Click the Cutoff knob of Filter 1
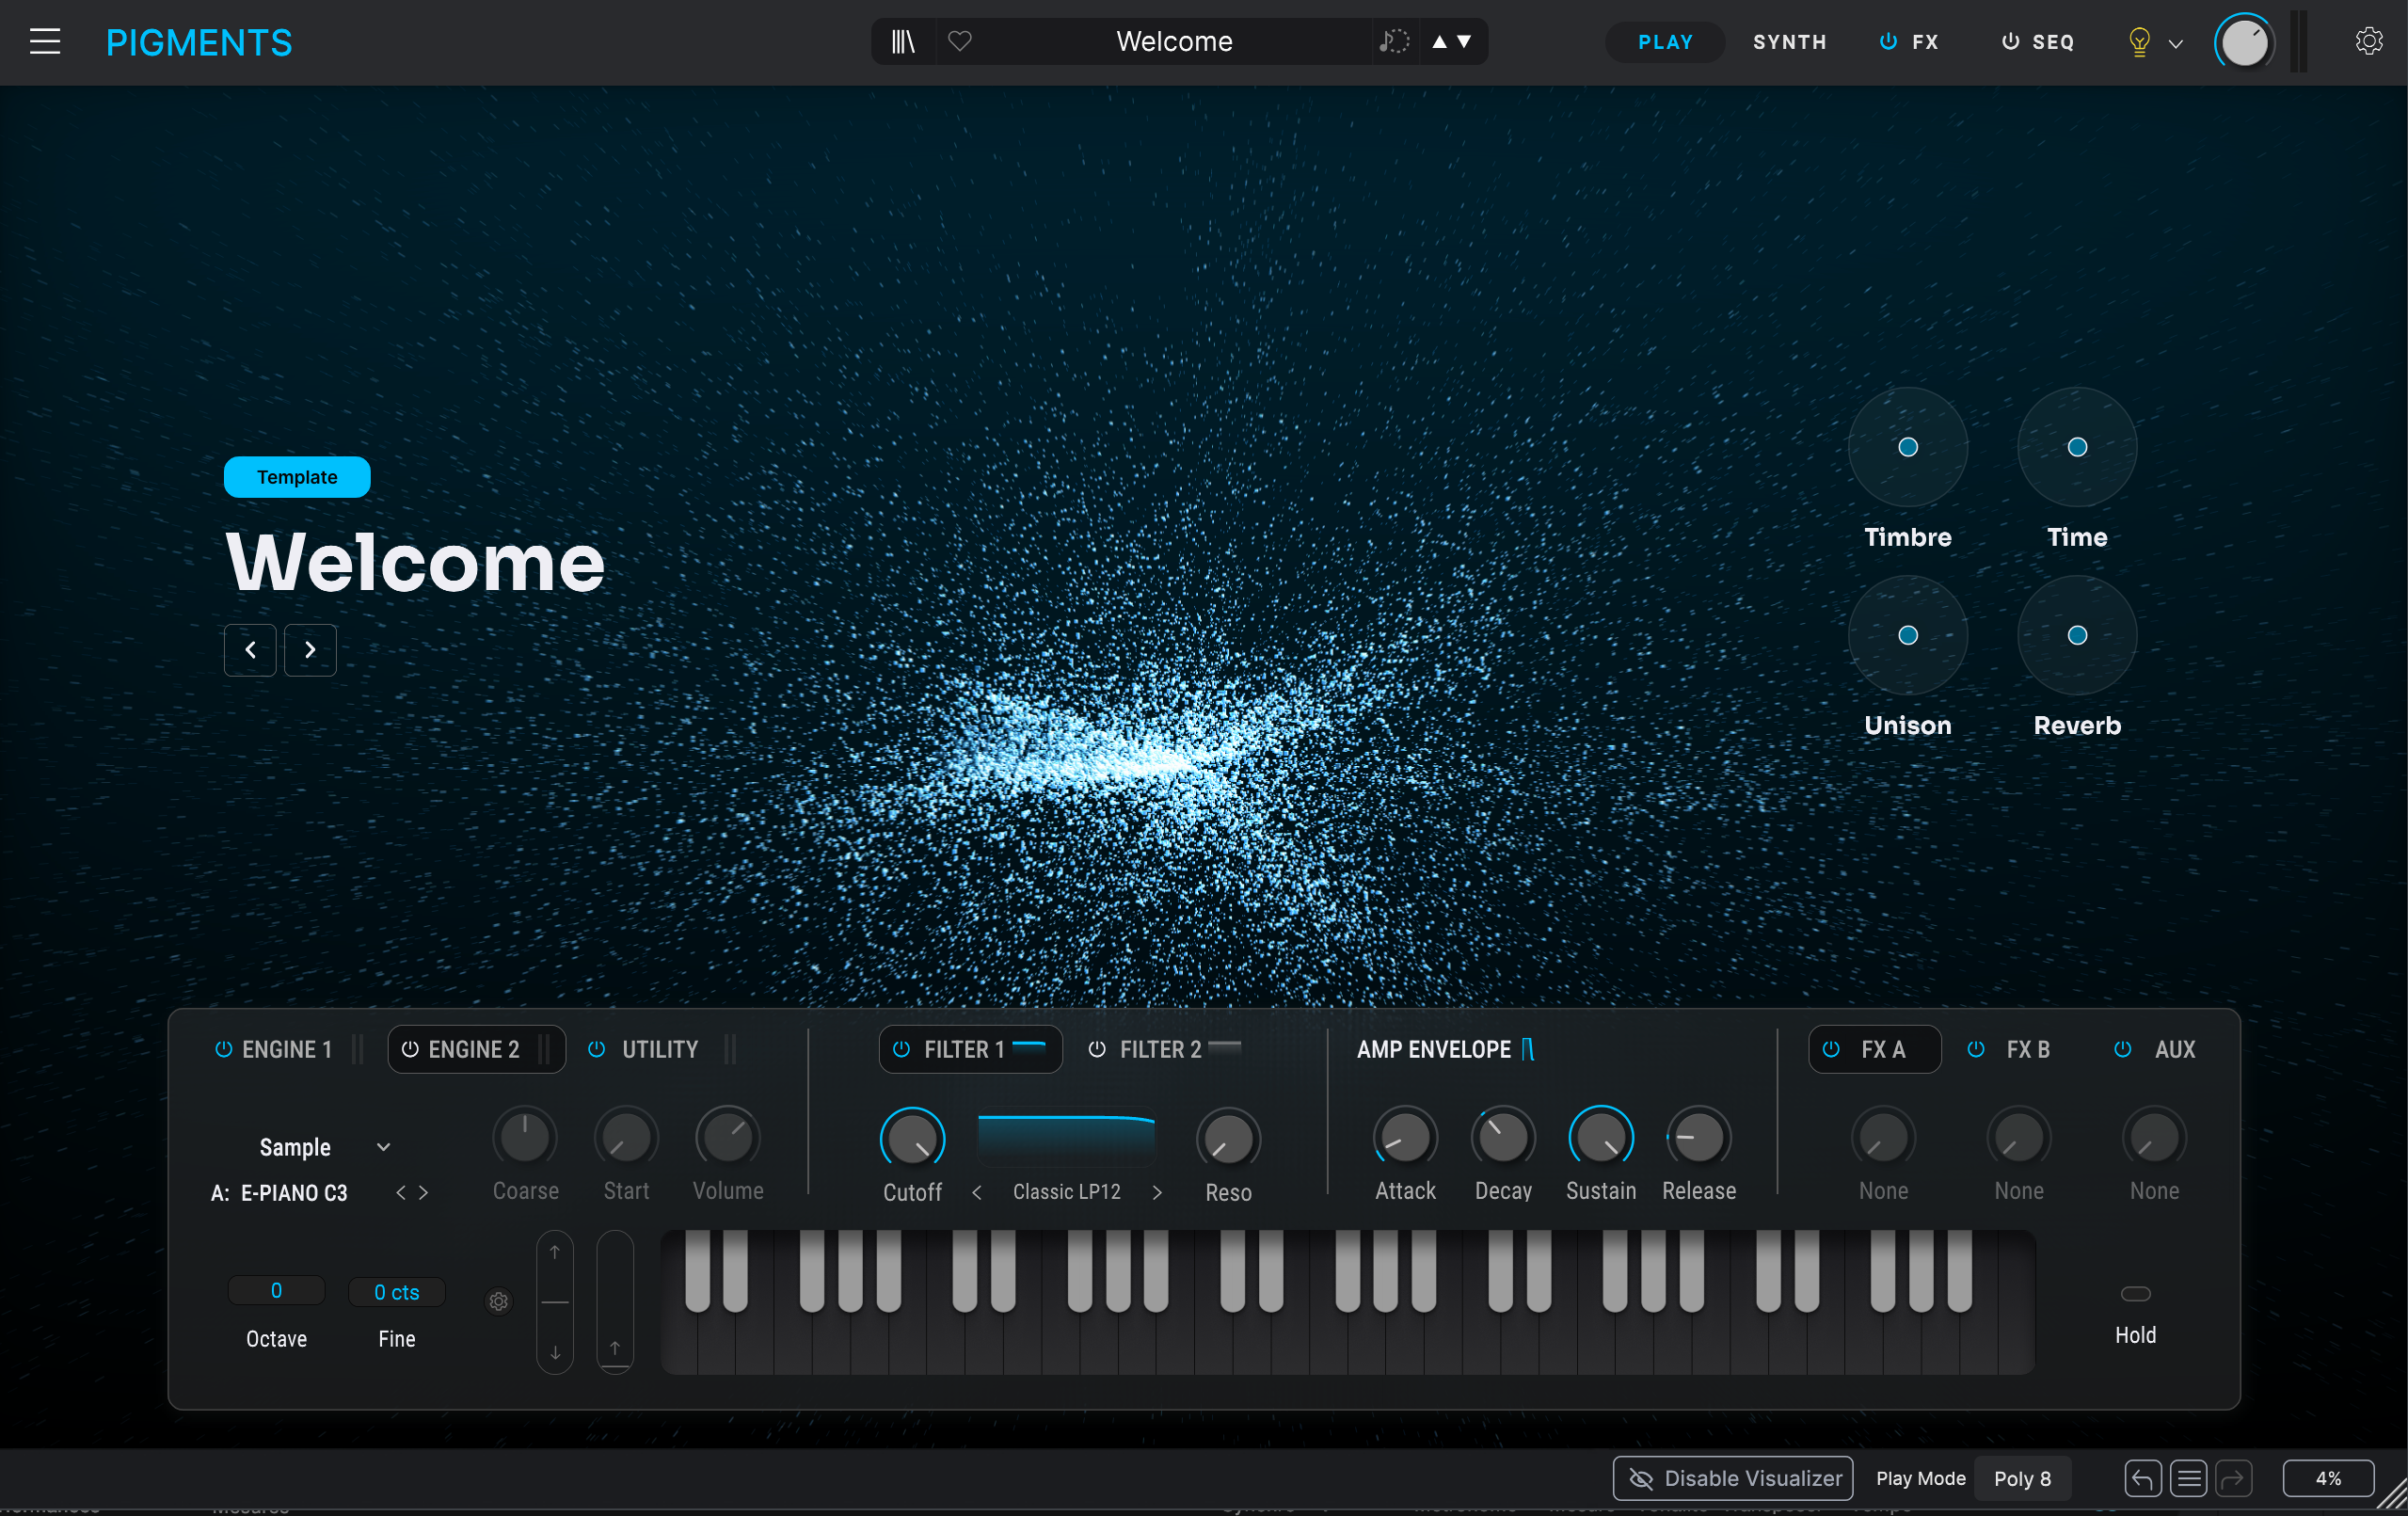The image size is (2408, 1516). pos(912,1139)
